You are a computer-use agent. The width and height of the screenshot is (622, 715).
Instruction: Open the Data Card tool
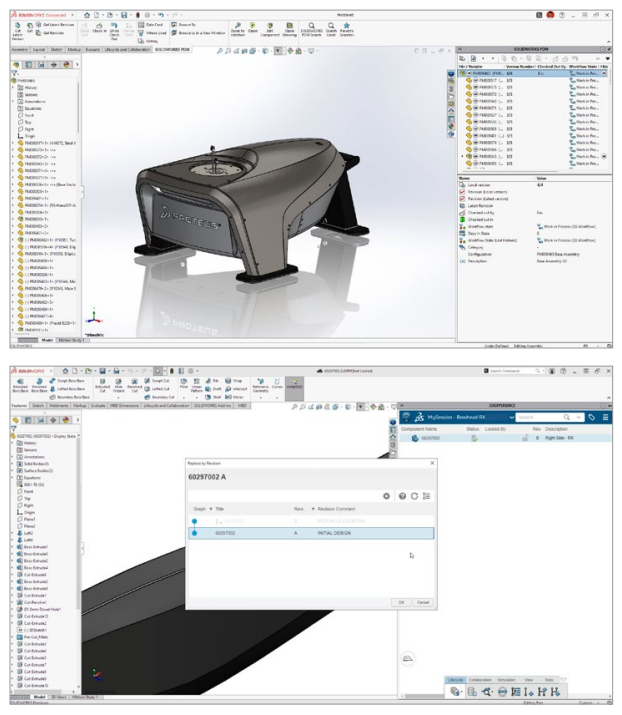pyautogui.click(x=141, y=23)
